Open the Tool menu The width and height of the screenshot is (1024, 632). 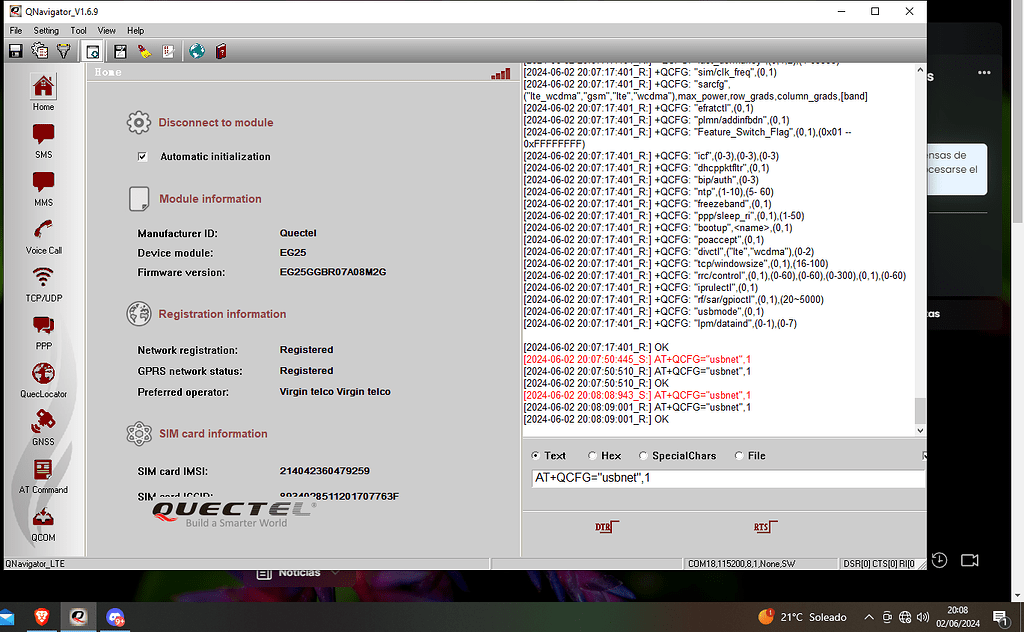coord(78,30)
